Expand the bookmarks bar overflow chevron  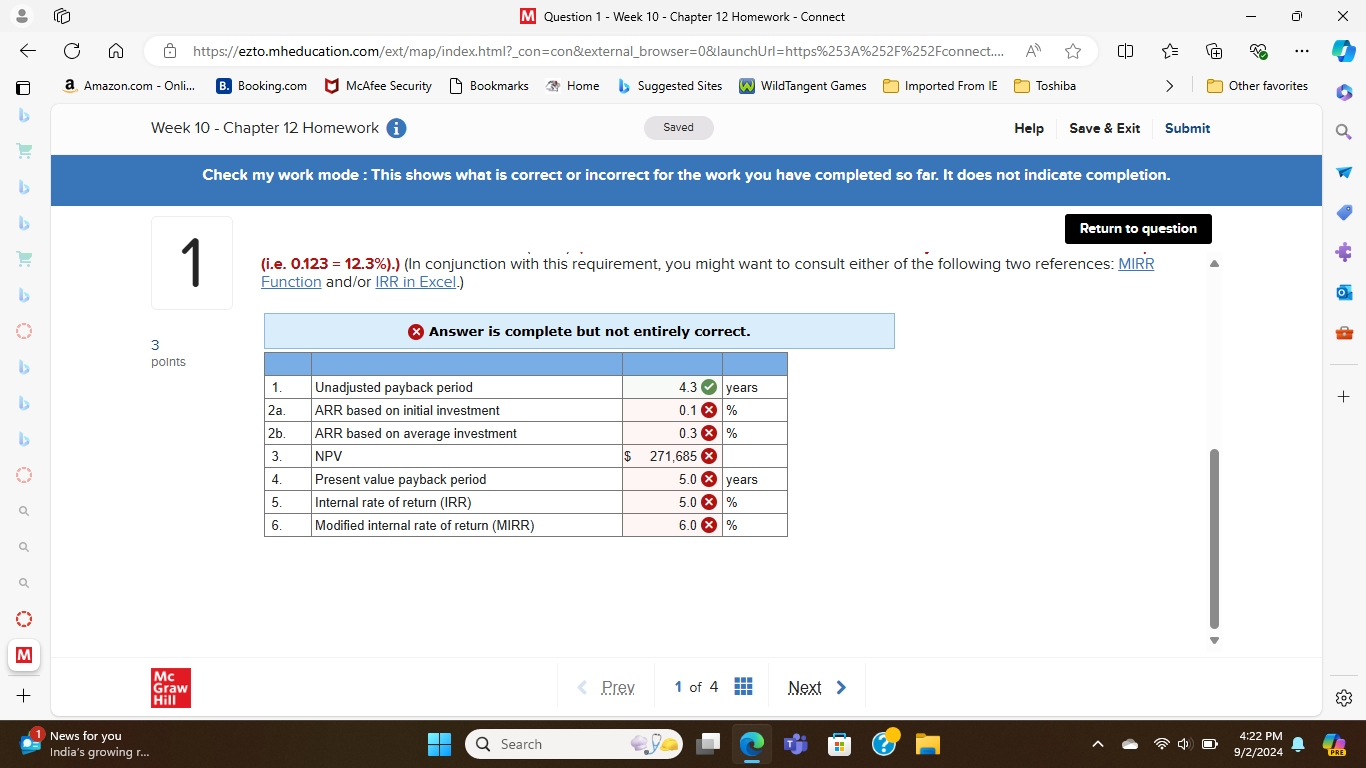[x=1170, y=86]
